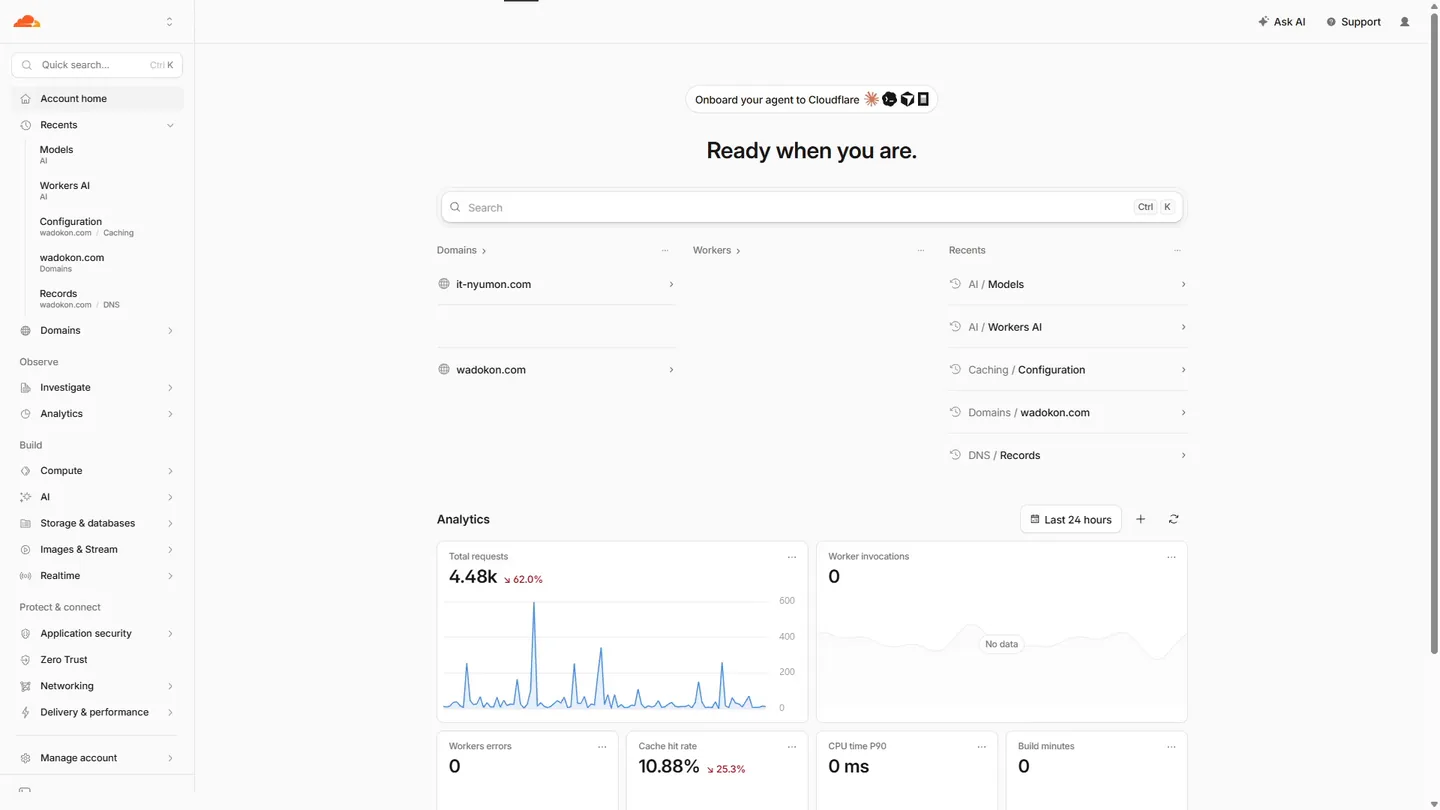Open Cache hit rate card options
The width and height of the screenshot is (1440, 810).
click(792, 747)
